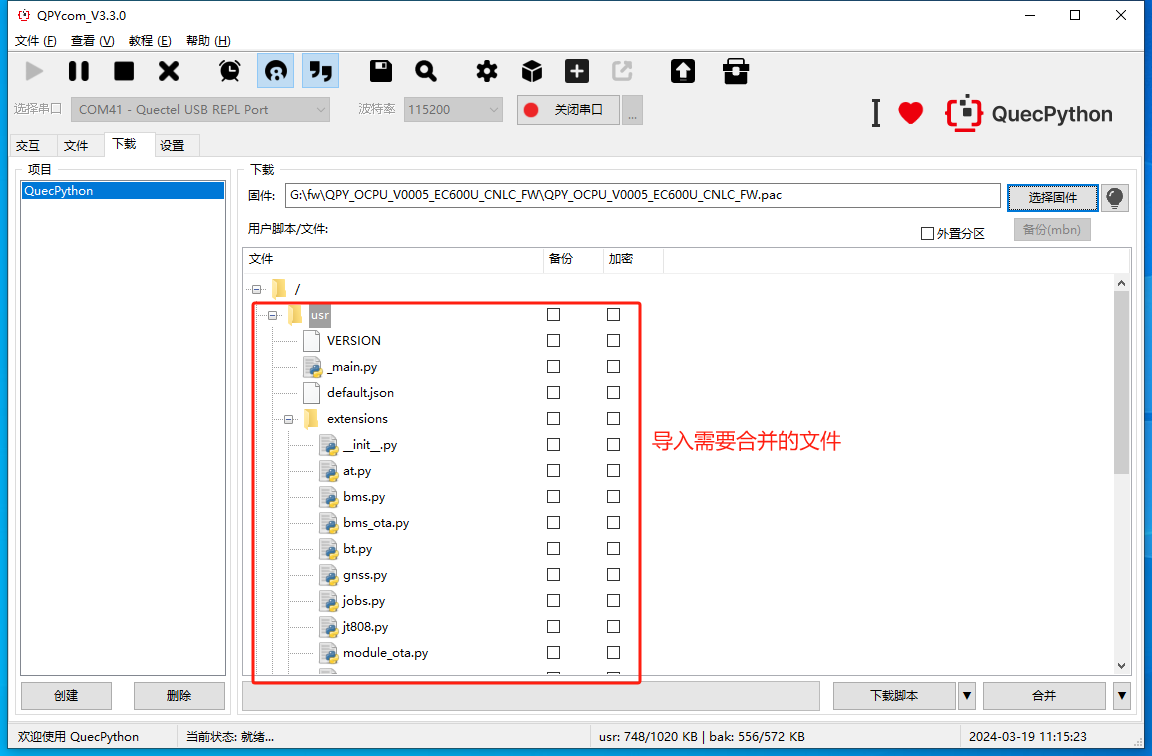
Task: Click the red heart icon
Action: click(910, 113)
